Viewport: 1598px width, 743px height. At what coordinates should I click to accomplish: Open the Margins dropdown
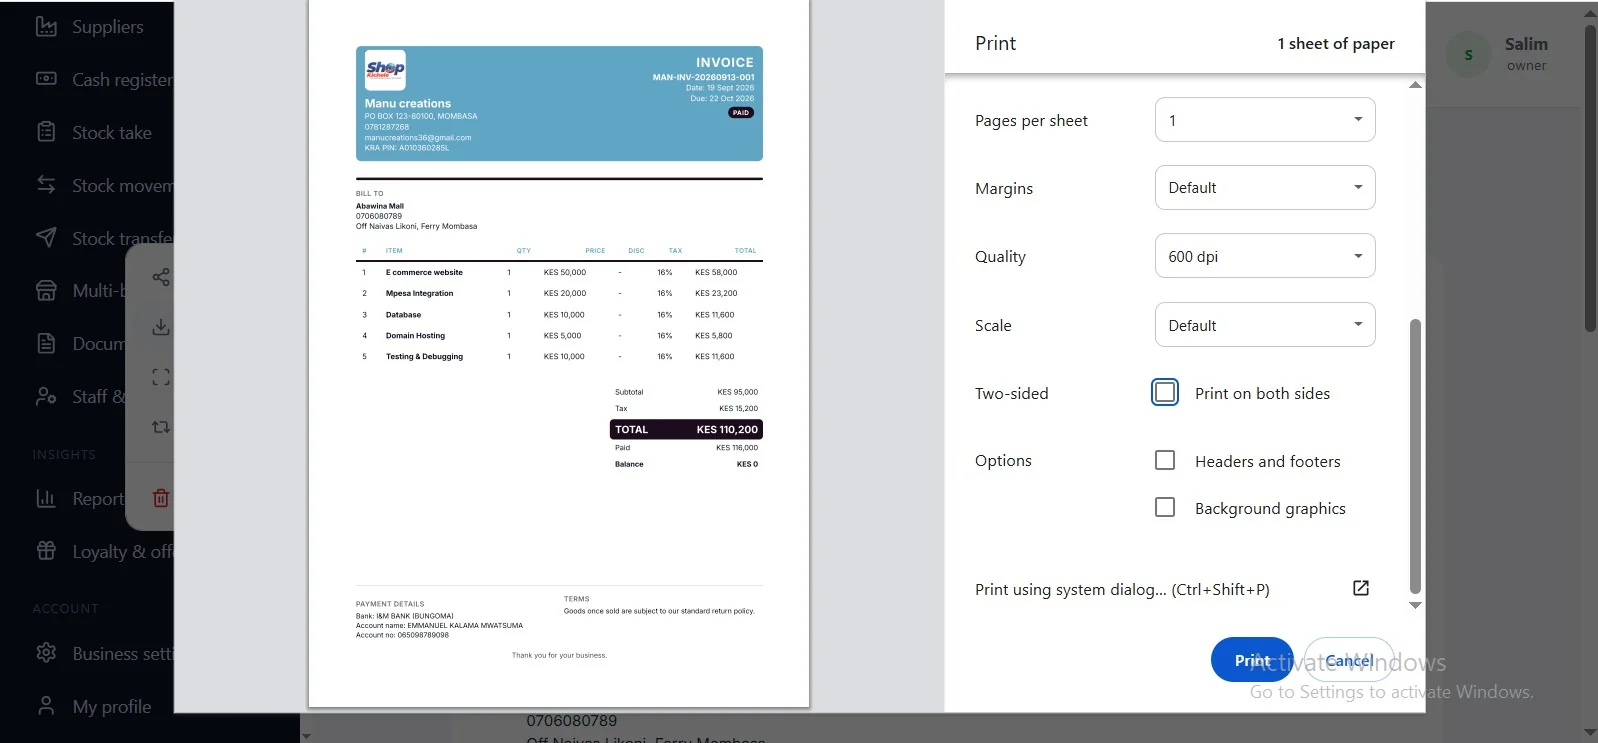tap(1265, 188)
